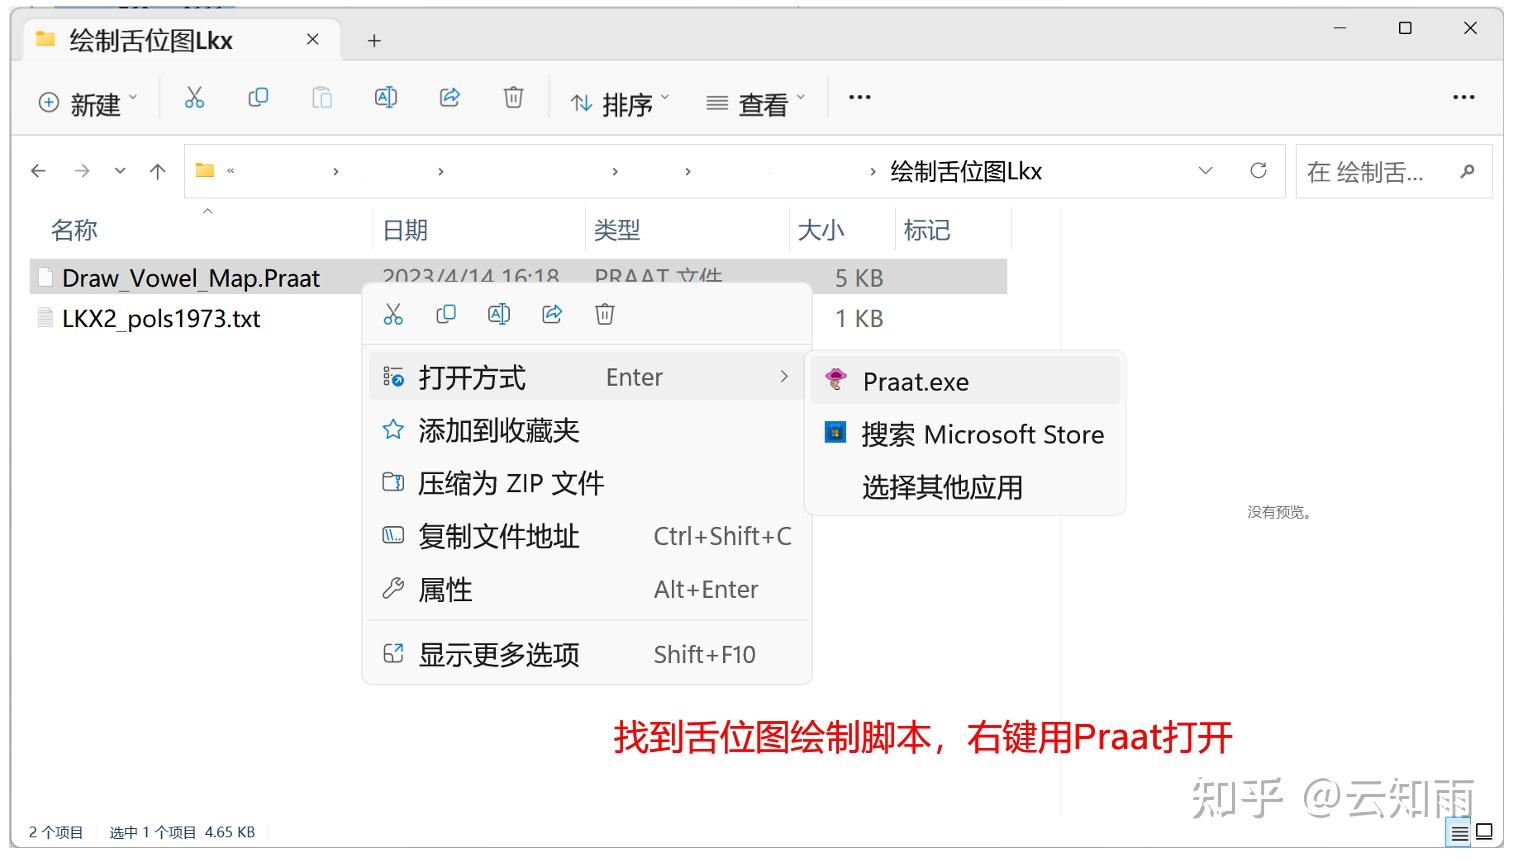Open the toolbar's See more ellipsis

pos(860,97)
